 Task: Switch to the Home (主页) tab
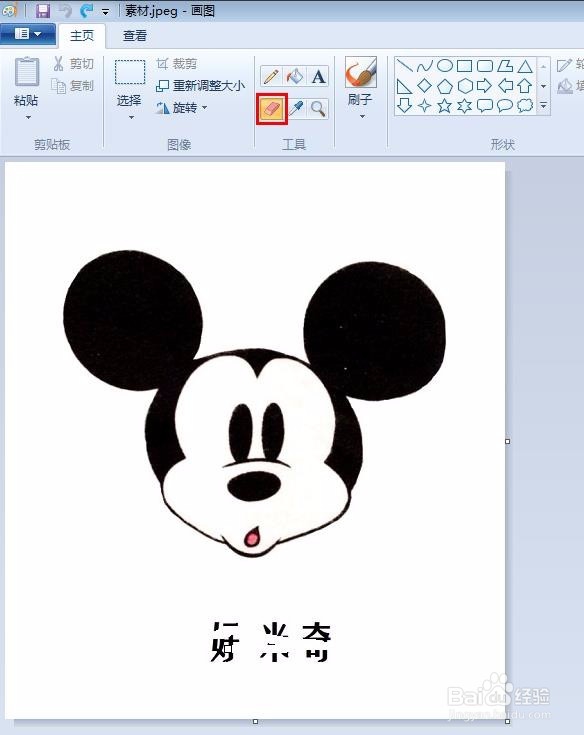pos(82,36)
